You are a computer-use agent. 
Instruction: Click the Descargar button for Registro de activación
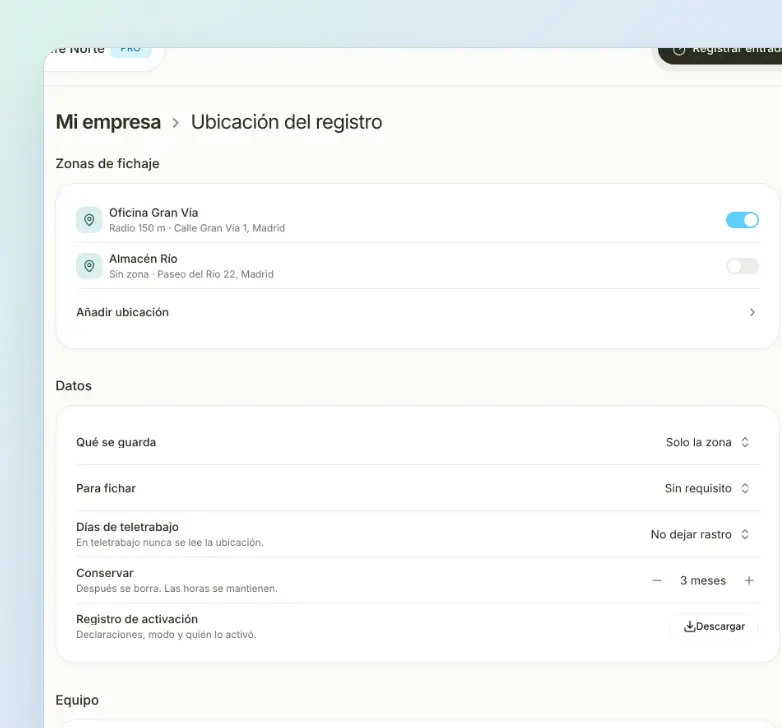click(x=714, y=626)
